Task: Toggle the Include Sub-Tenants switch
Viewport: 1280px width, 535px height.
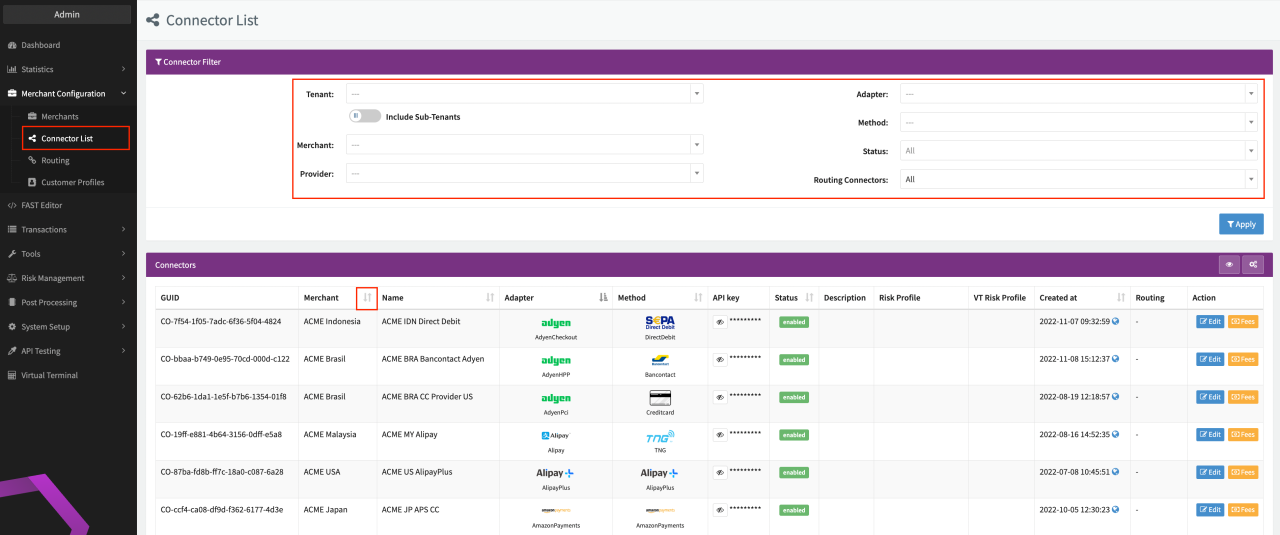Action: (365, 116)
